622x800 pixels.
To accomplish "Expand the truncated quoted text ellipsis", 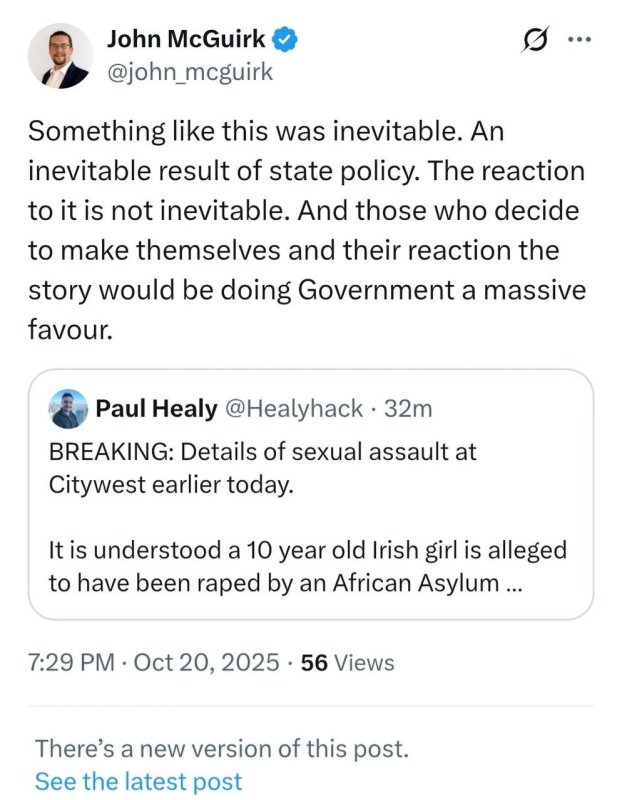I will click(513, 583).
